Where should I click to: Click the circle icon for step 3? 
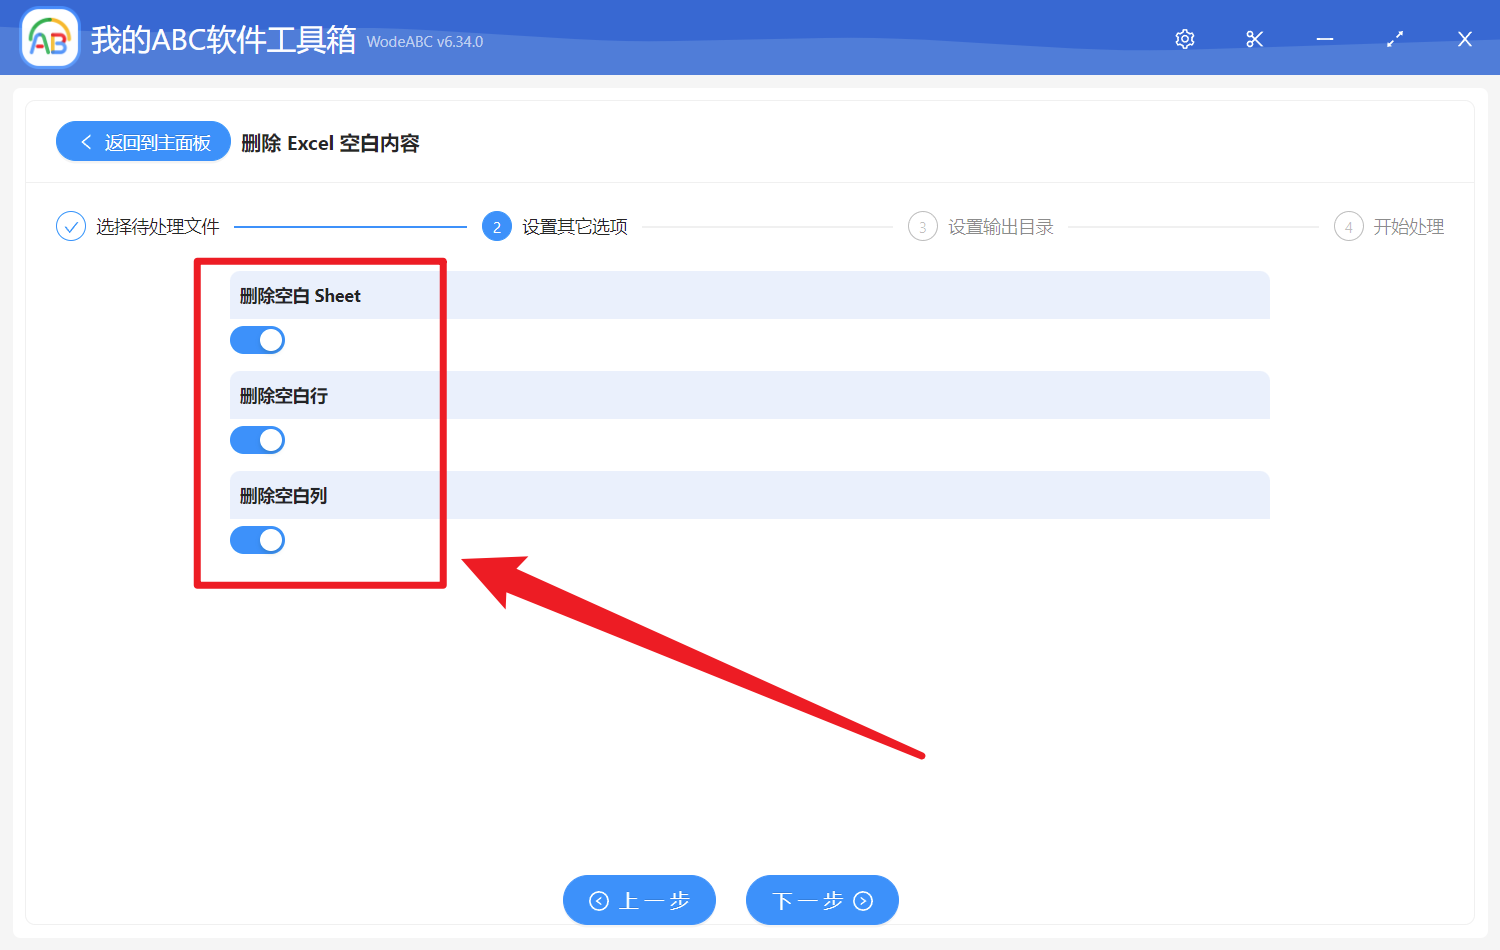(x=922, y=226)
